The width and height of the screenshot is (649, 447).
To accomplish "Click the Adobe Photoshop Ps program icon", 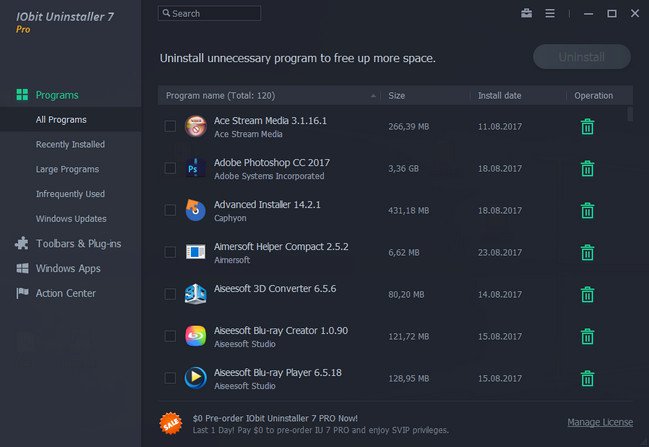I will 195,168.
